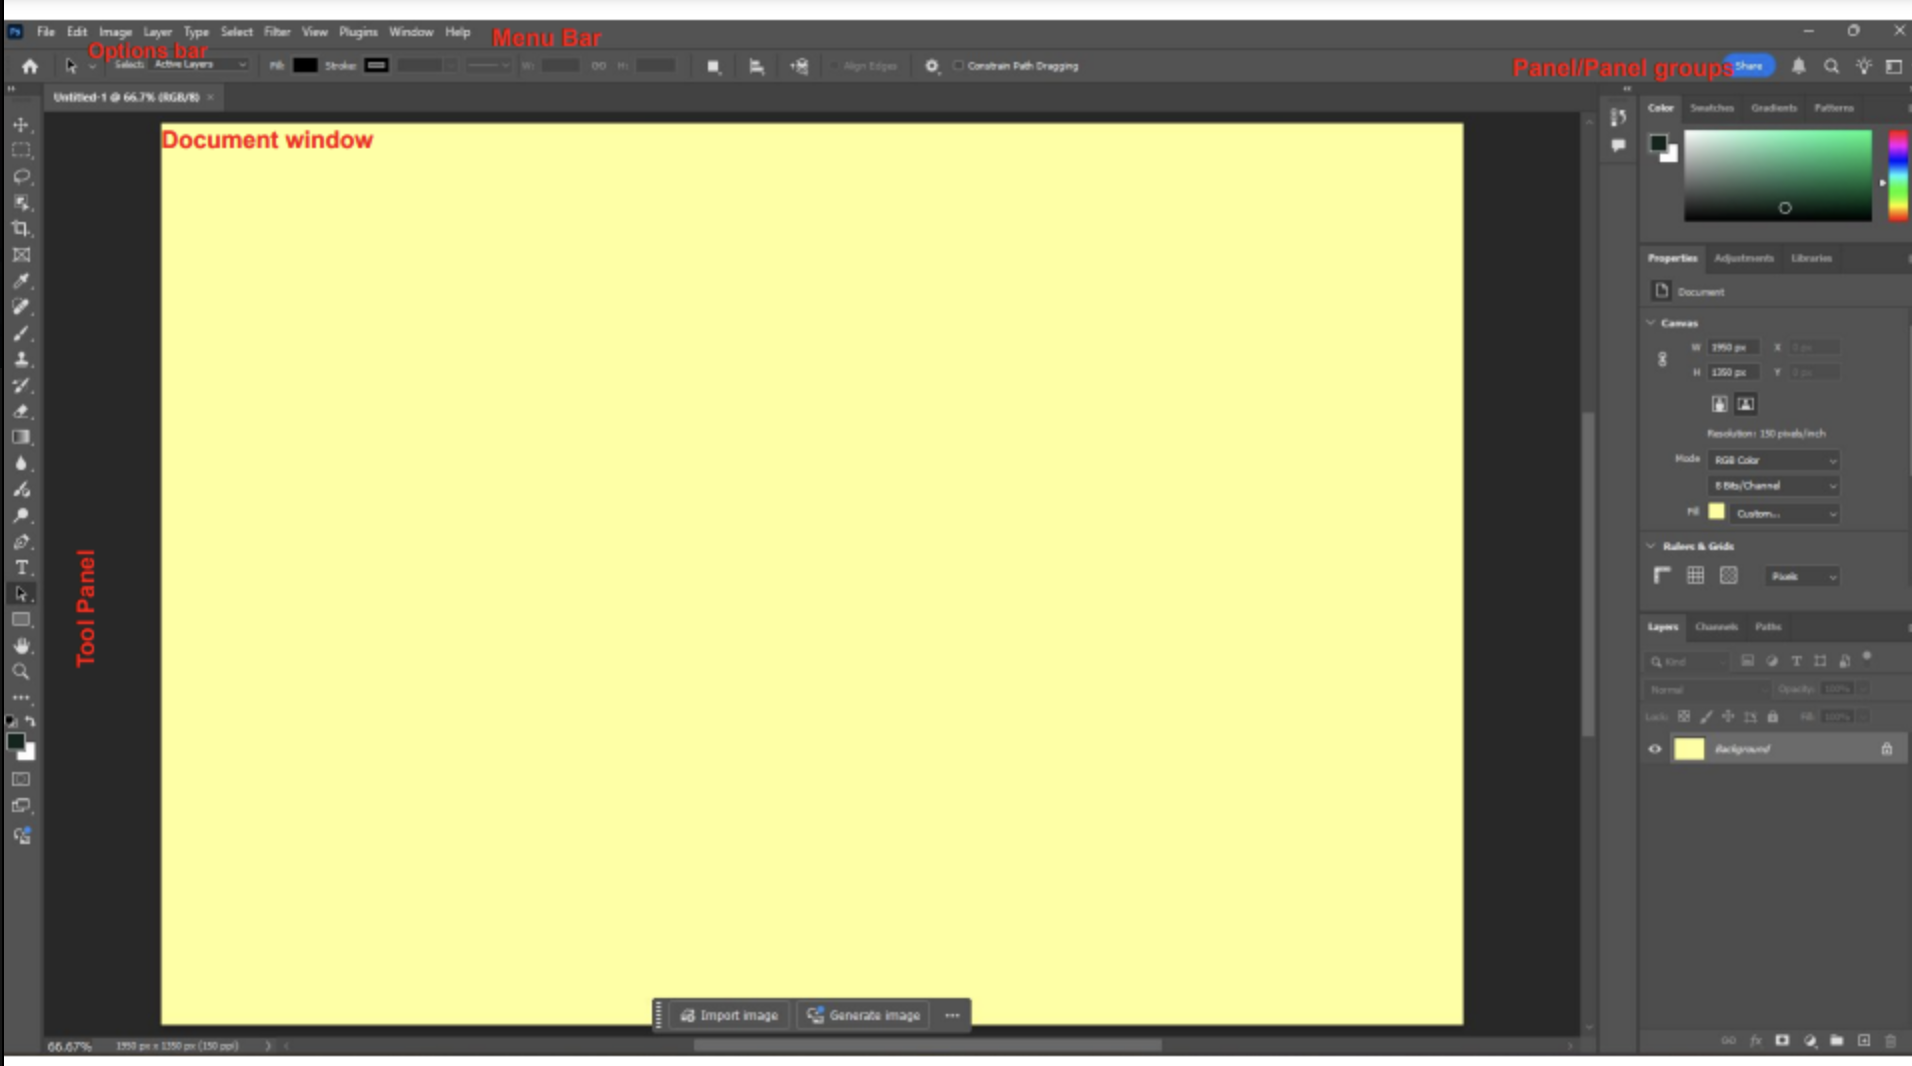Toggle pixel layer filter in Layers
The width and height of the screenshot is (1912, 1066).
pos(1747,661)
